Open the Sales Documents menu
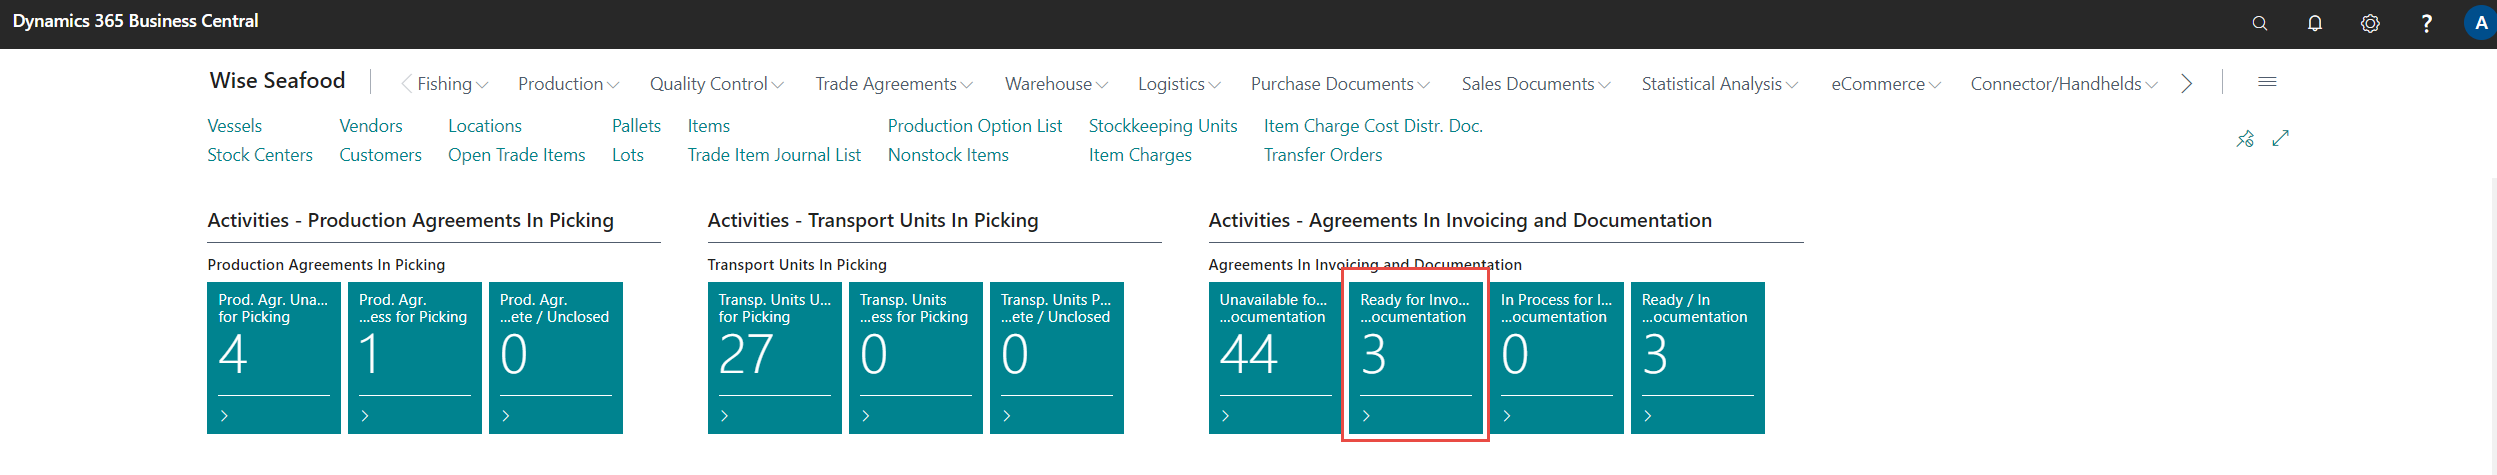Screen dimensions: 2497x475 pyautogui.click(x=1535, y=84)
